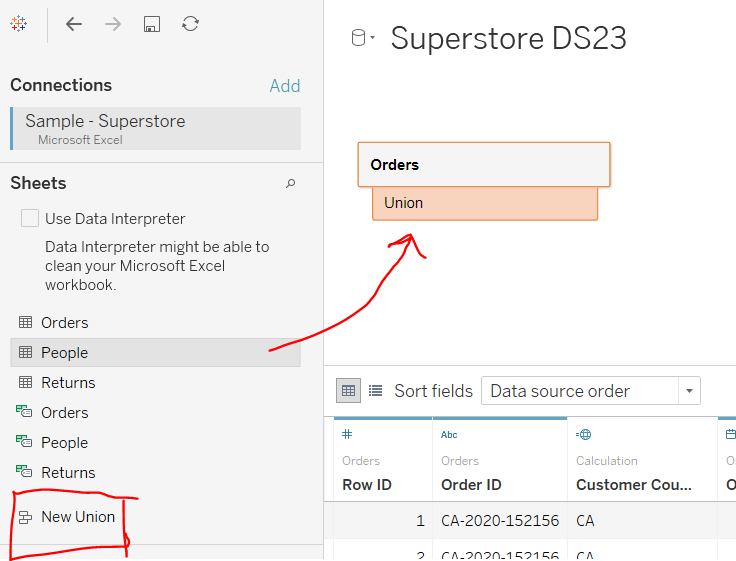Select the Orders table on canvas
The height and width of the screenshot is (561, 736).
(x=483, y=165)
